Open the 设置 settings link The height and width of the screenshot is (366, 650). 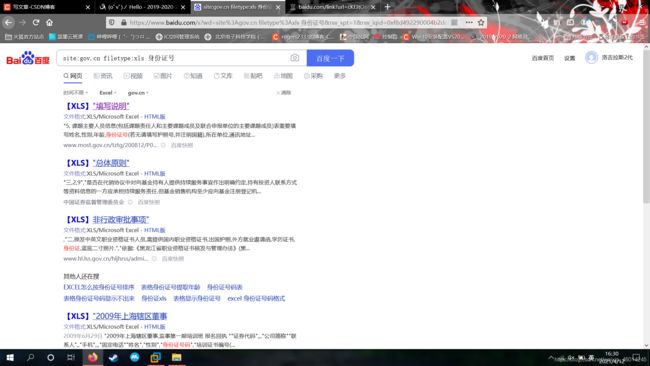(570, 58)
